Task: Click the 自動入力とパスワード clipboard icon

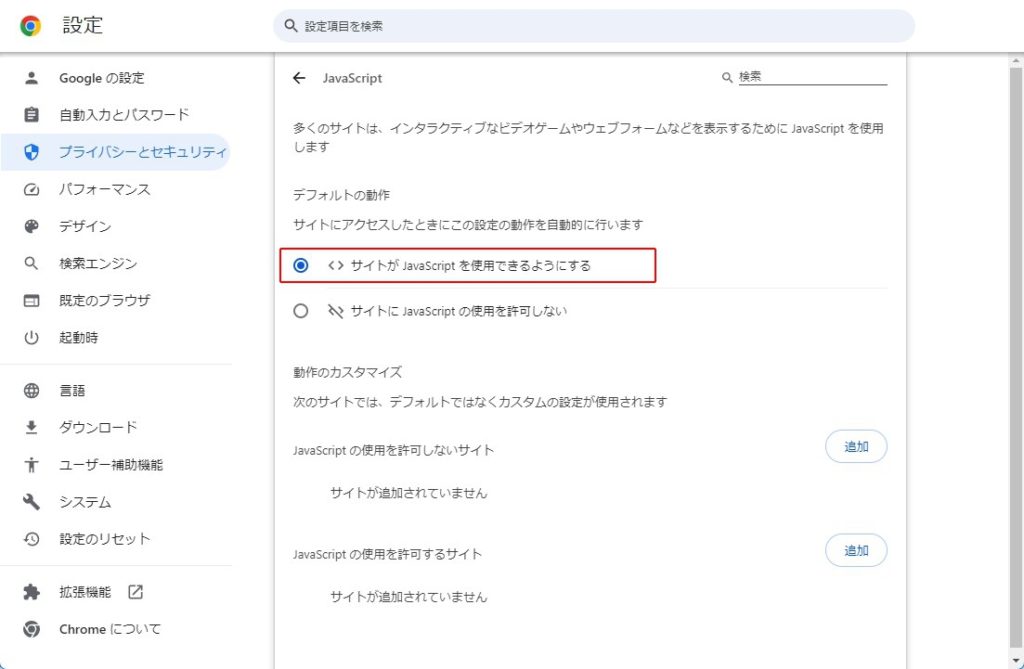Action: [x=31, y=115]
